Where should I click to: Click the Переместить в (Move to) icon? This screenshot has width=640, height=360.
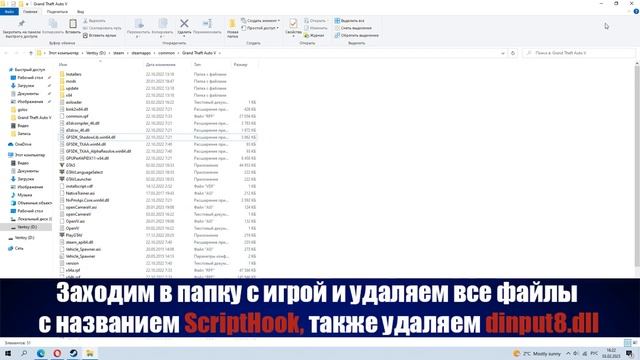coord(139,24)
